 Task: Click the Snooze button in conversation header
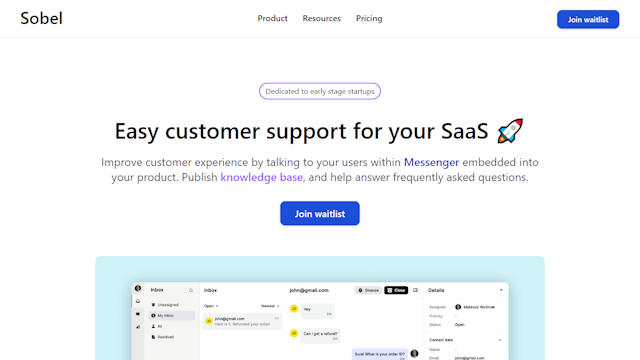coord(368,290)
